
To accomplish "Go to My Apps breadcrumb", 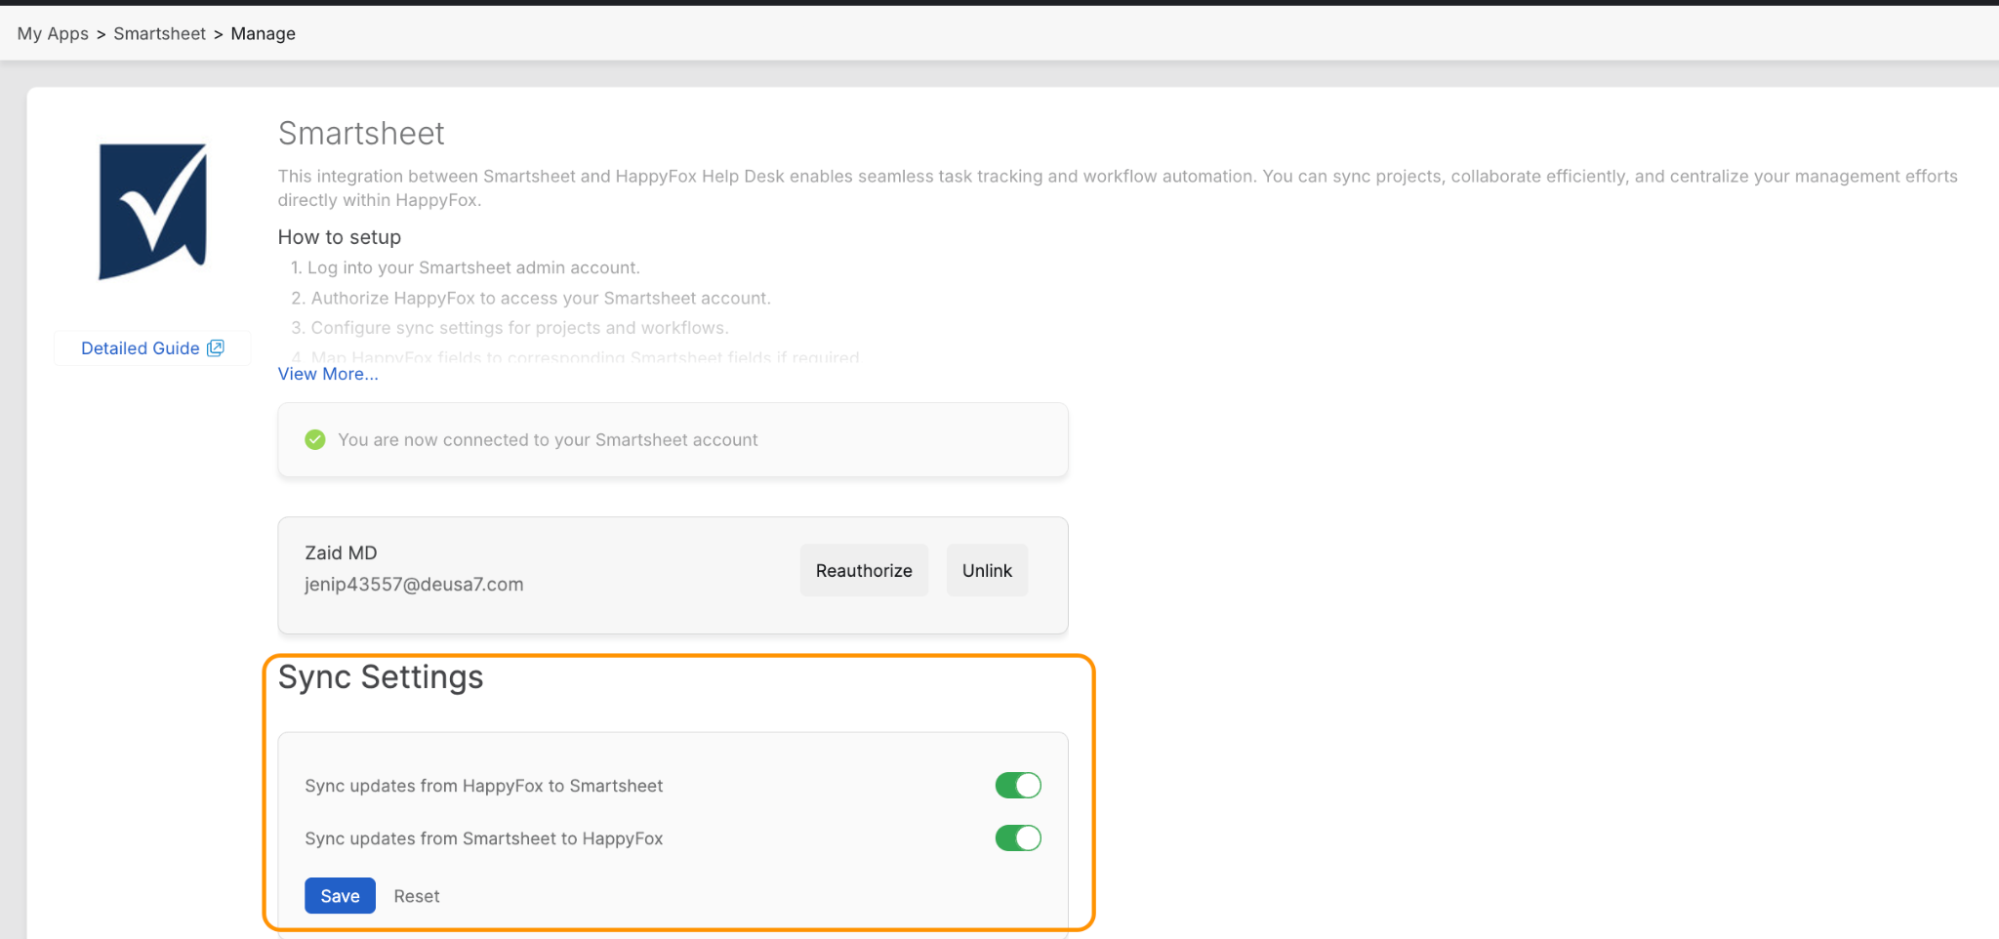I will (x=53, y=33).
